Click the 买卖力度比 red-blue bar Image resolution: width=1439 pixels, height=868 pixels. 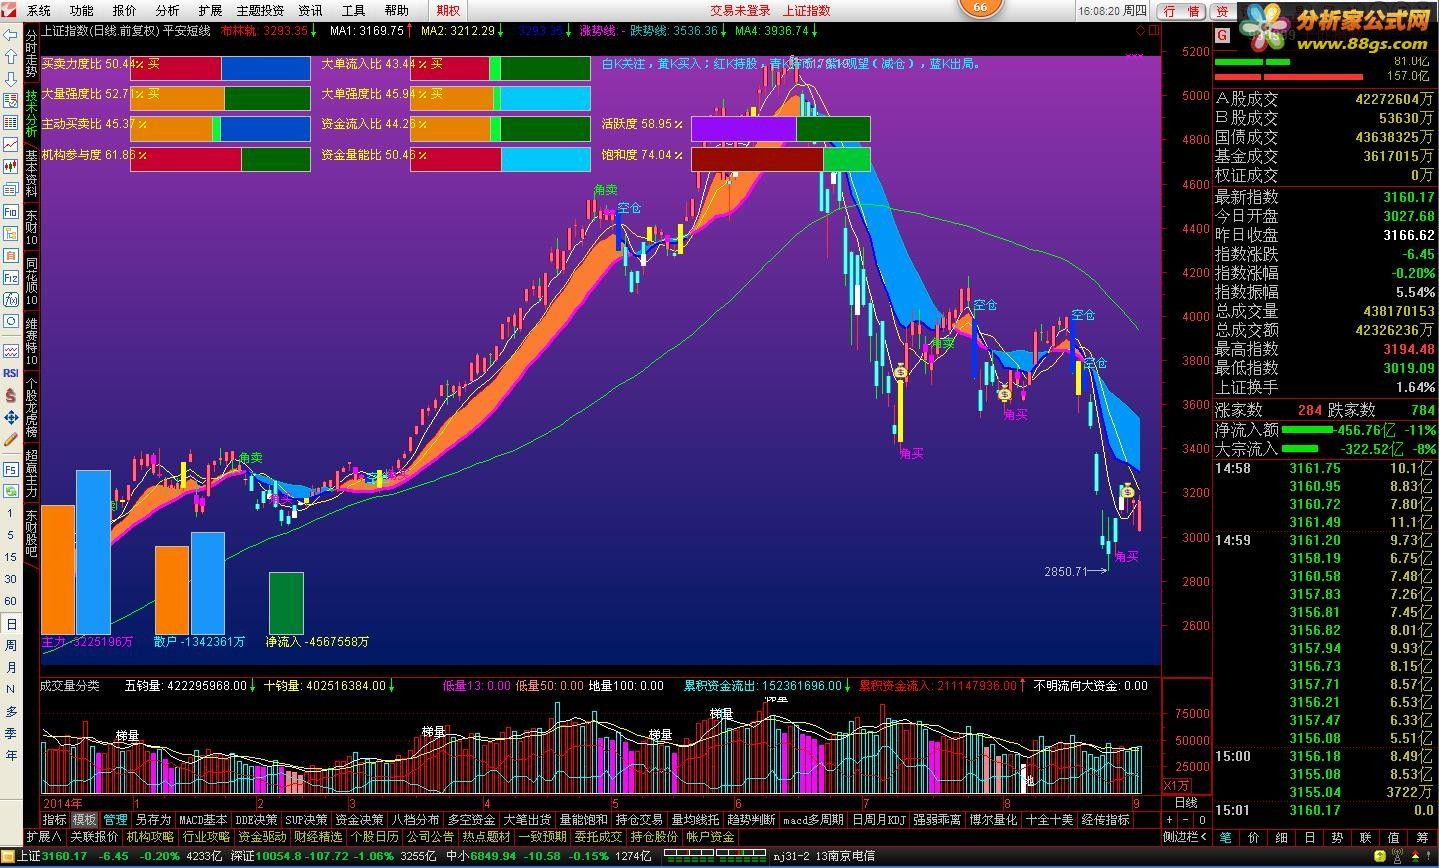220,68
